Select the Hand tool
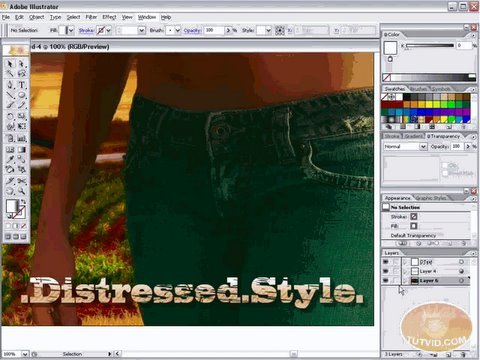The image size is (480, 360). click(x=10, y=191)
